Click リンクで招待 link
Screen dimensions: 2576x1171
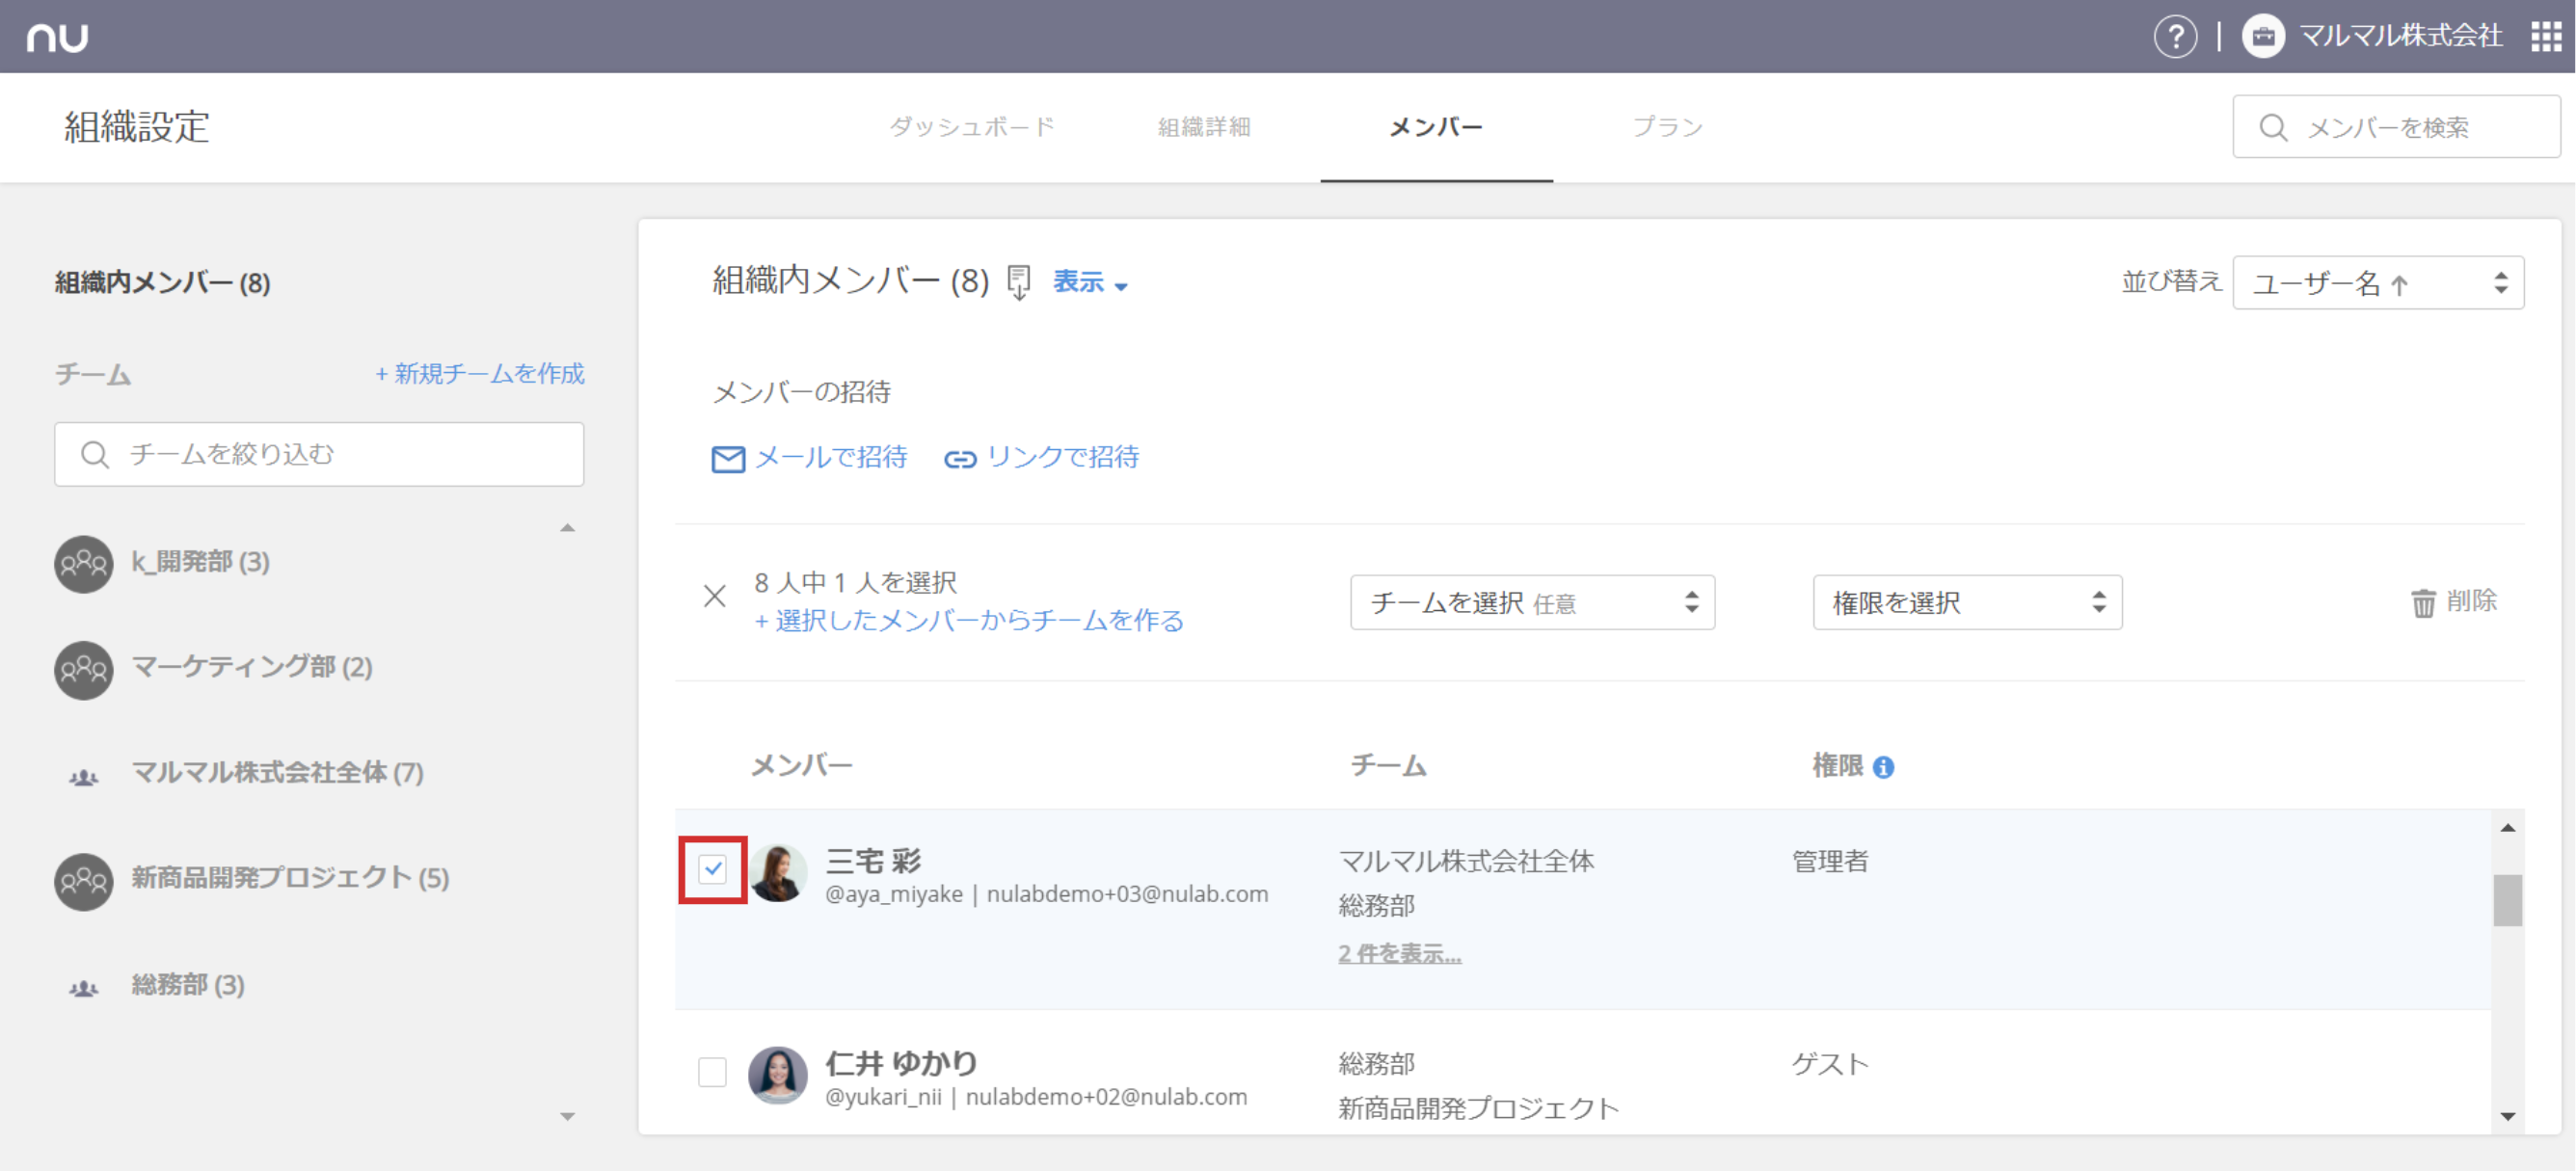coord(1062,457)
